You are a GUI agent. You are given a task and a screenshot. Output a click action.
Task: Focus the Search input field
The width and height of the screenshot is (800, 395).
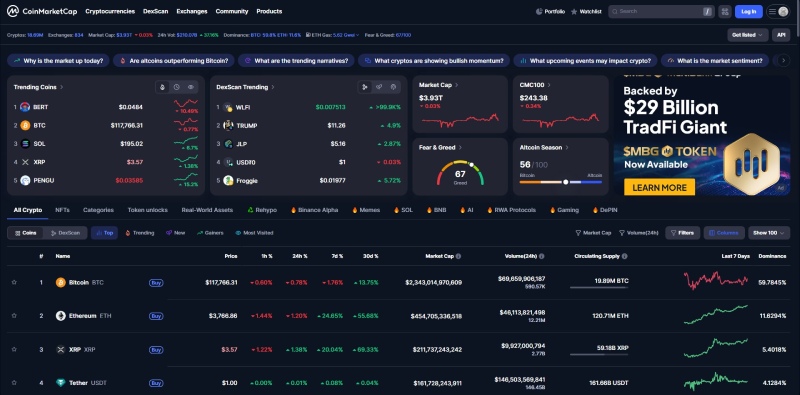pyautogui.click(x=661, y=11)
